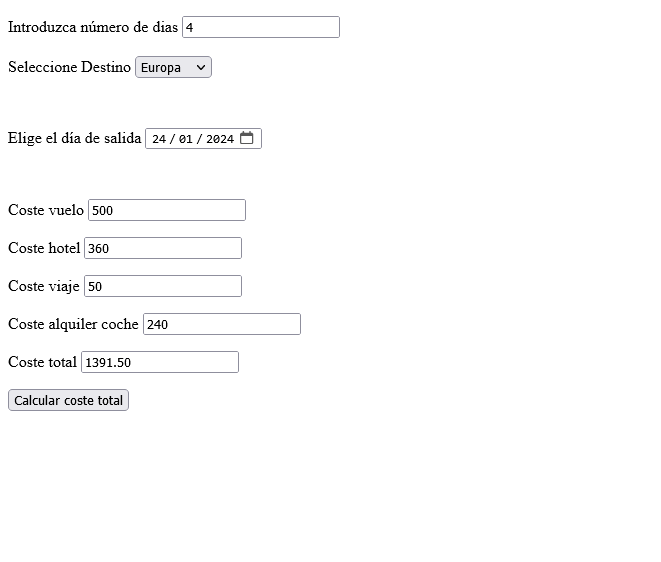
Task: Click into the Coste viaje field
Action: click(x=162, y=286)
